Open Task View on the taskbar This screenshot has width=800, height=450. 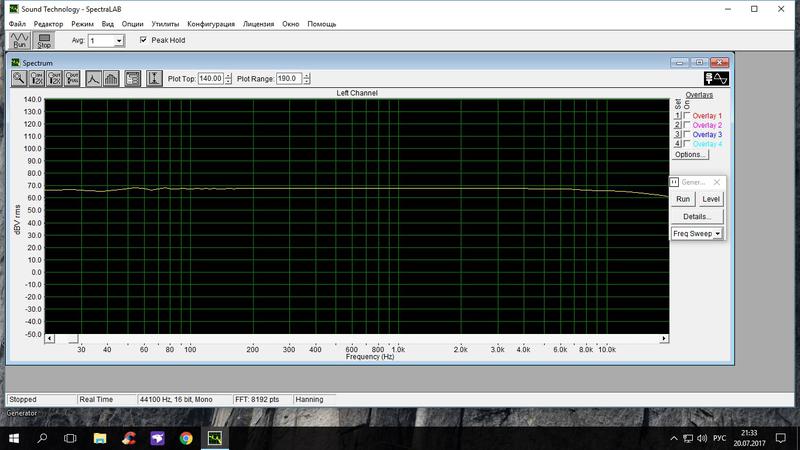(x=70, y=438)
